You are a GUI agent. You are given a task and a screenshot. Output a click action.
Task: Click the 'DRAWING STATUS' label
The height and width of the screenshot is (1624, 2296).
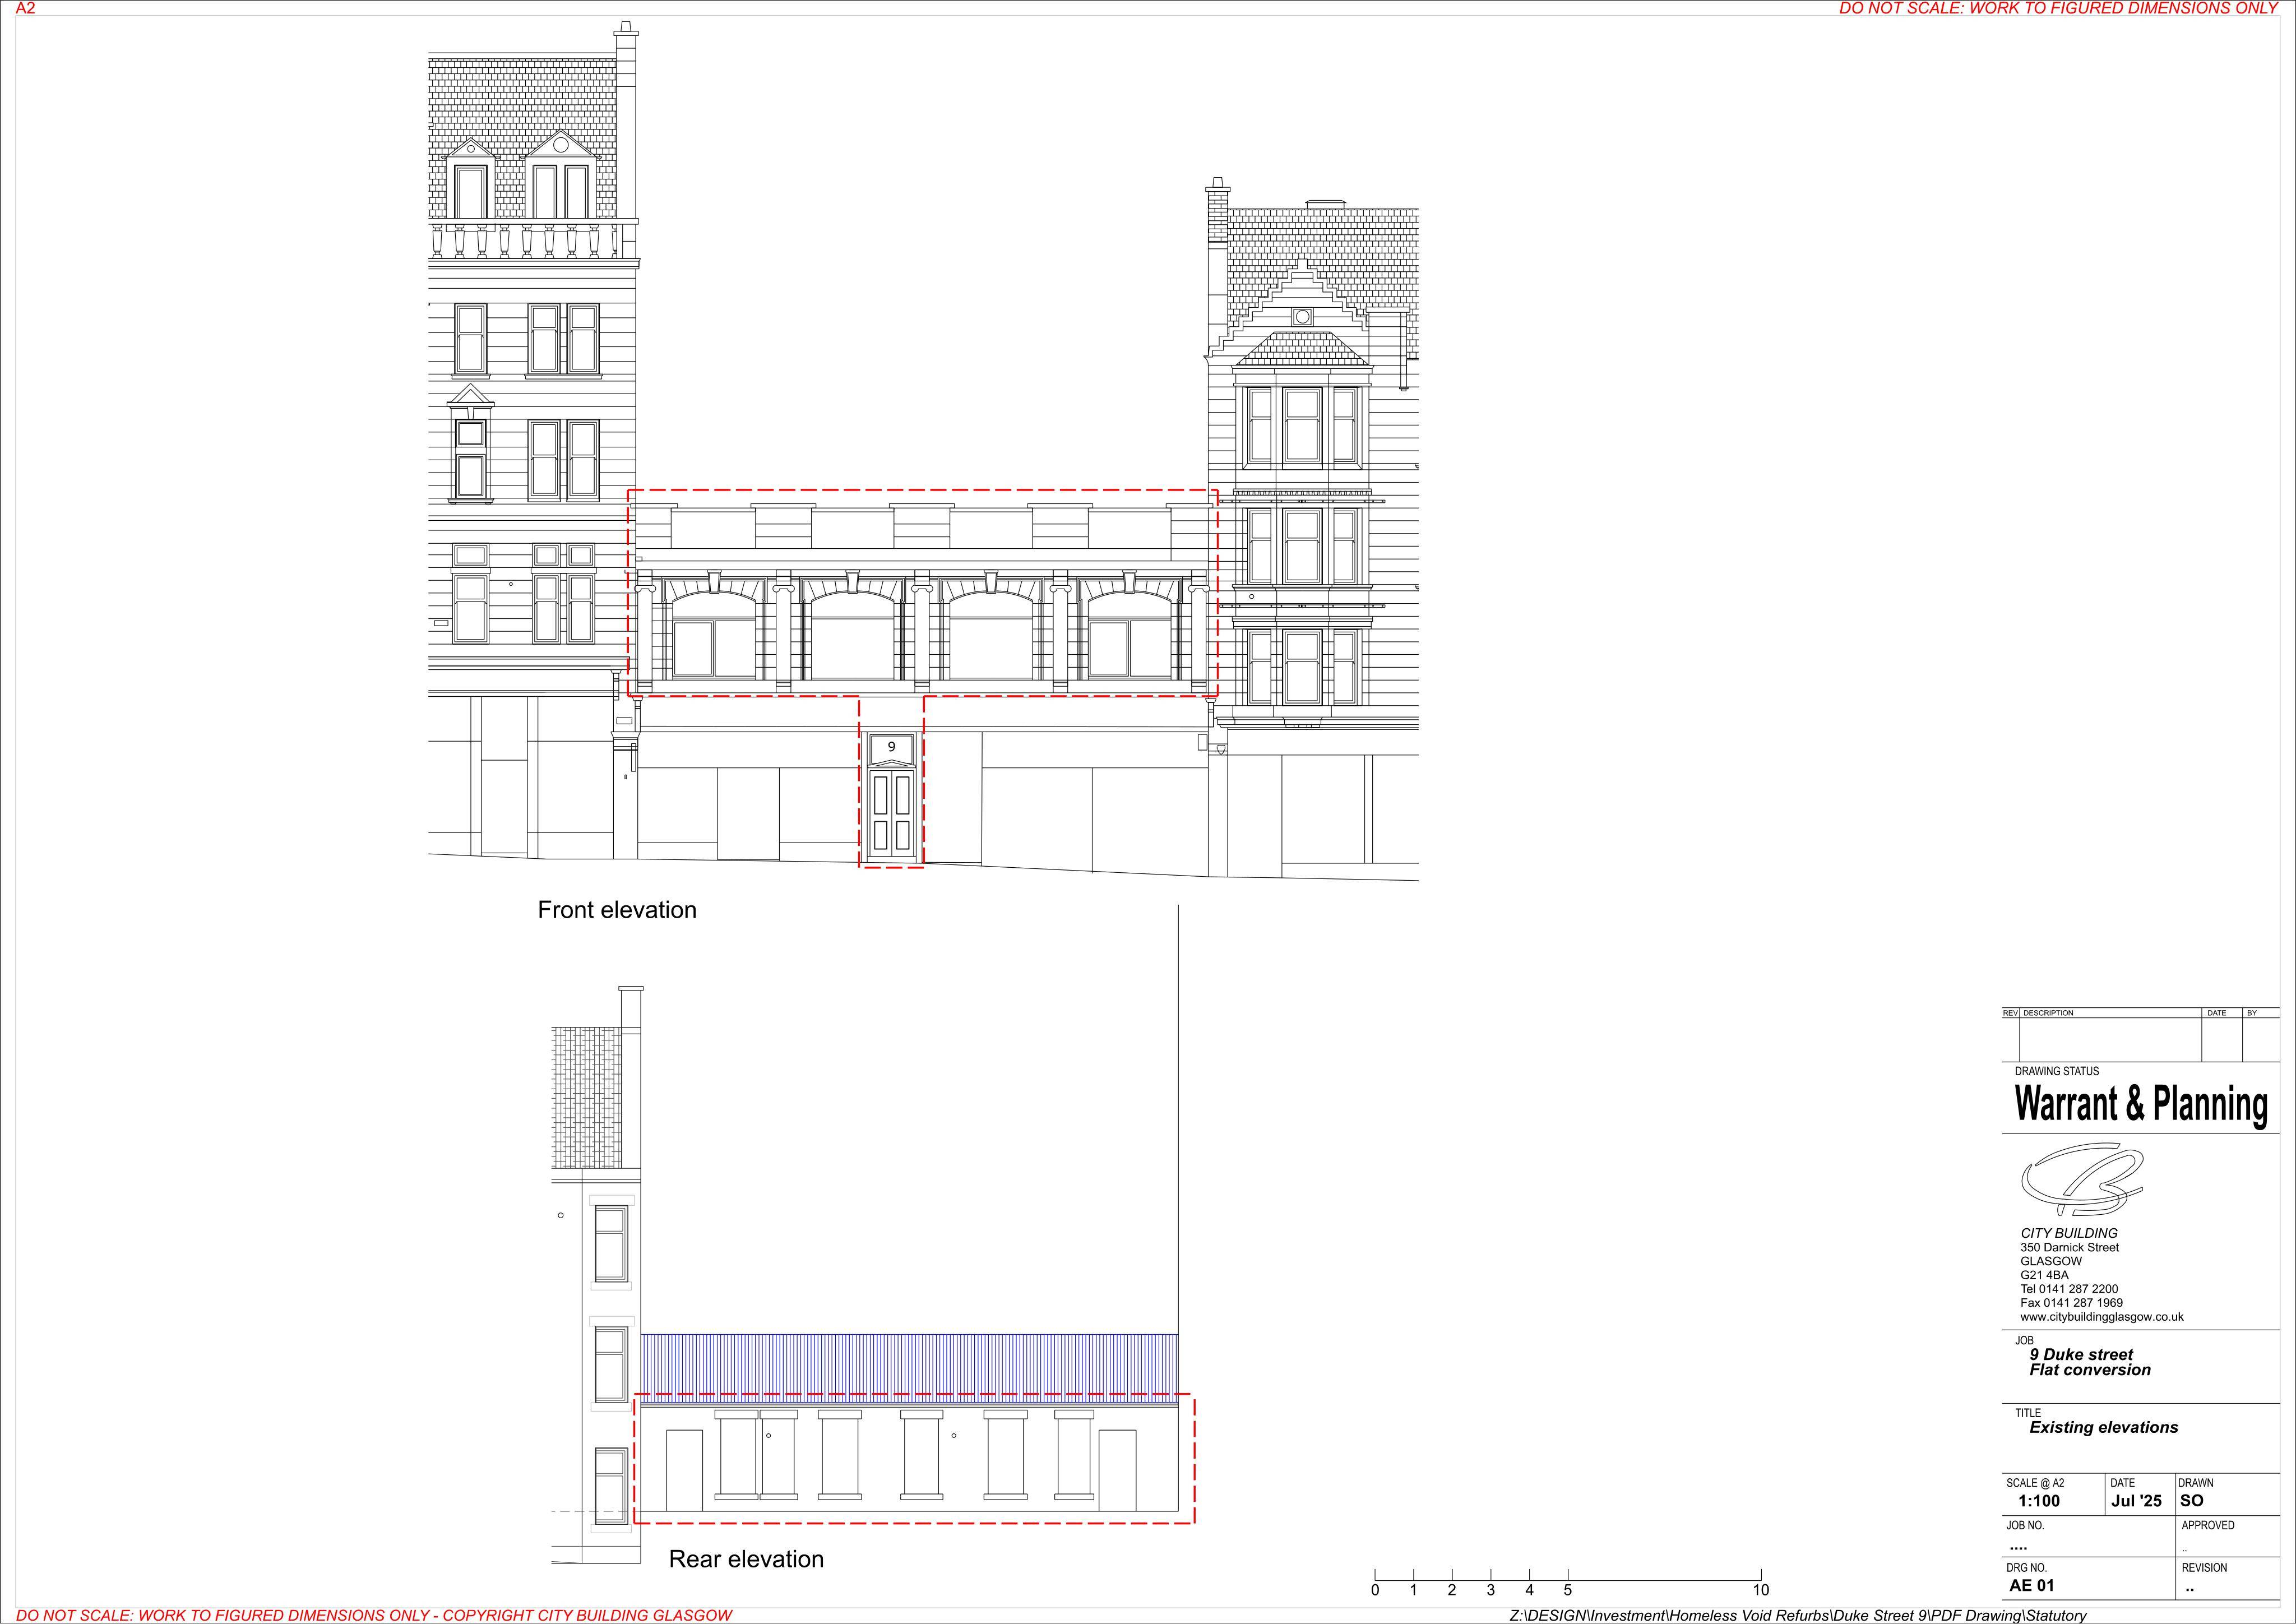[2057, 1071]
